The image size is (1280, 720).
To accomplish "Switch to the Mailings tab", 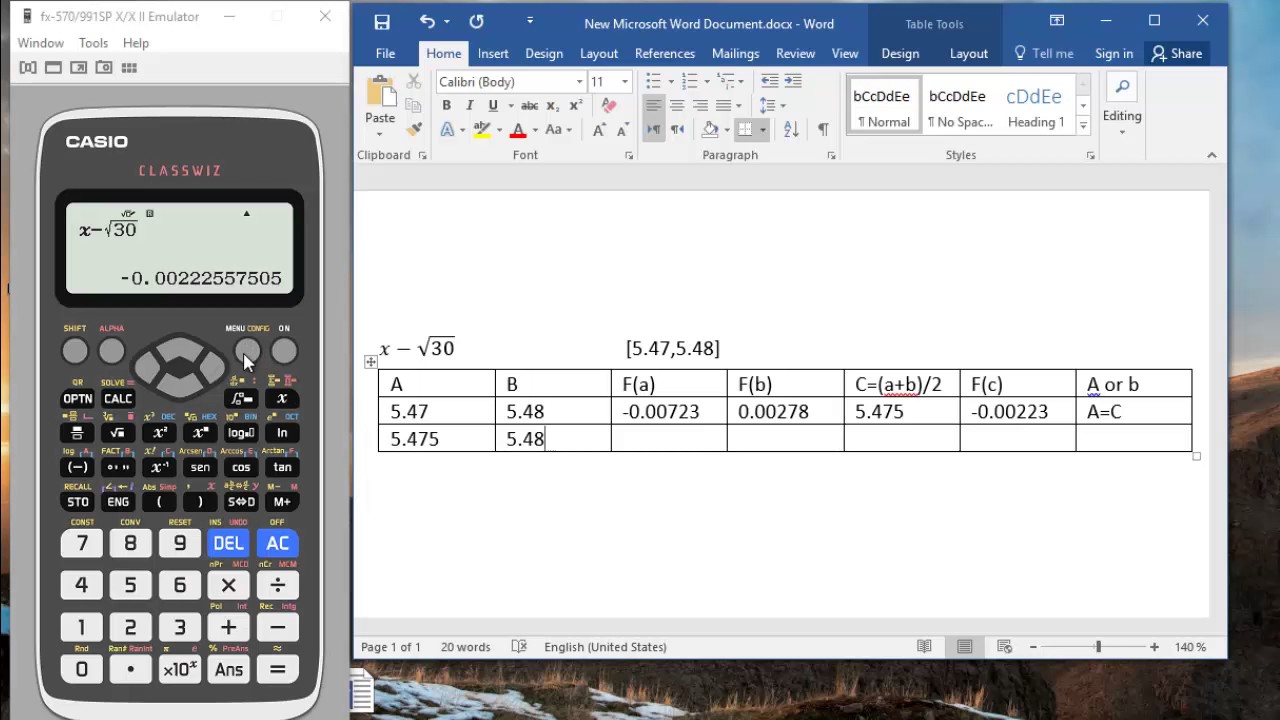I will pos(735,53).
